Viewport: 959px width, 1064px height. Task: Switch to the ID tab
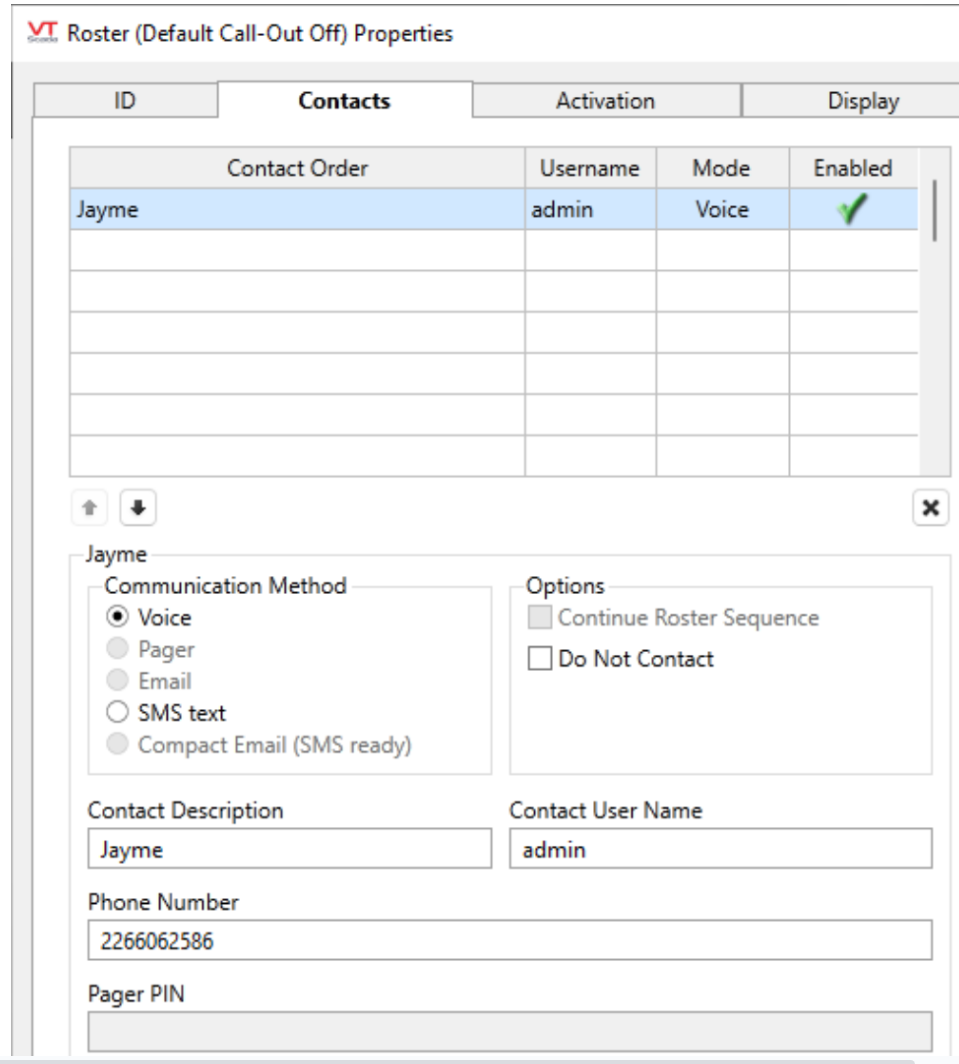point(125,101)
